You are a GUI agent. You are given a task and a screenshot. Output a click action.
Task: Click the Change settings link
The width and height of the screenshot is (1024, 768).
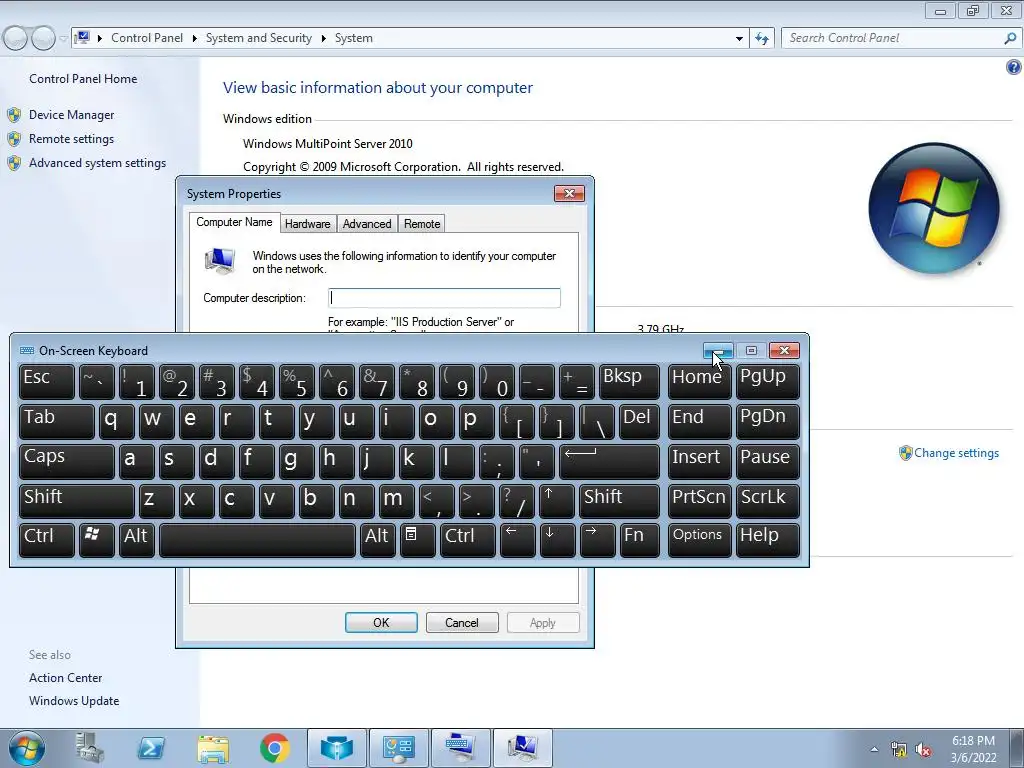pos(956,453)
